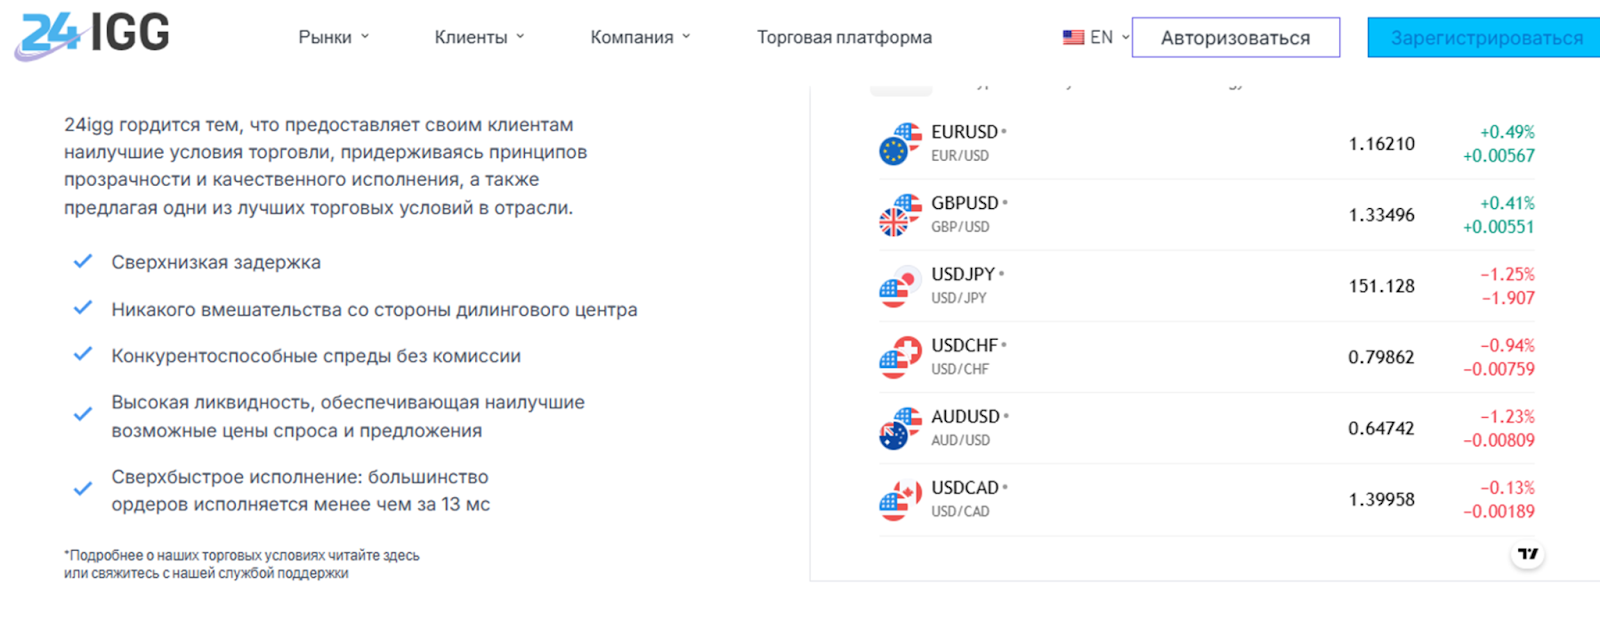Image resolution: width=1600 pixels, height=626 pixels.
Task: Click the USDJPY flag pair icon
Action: (900, 286)
